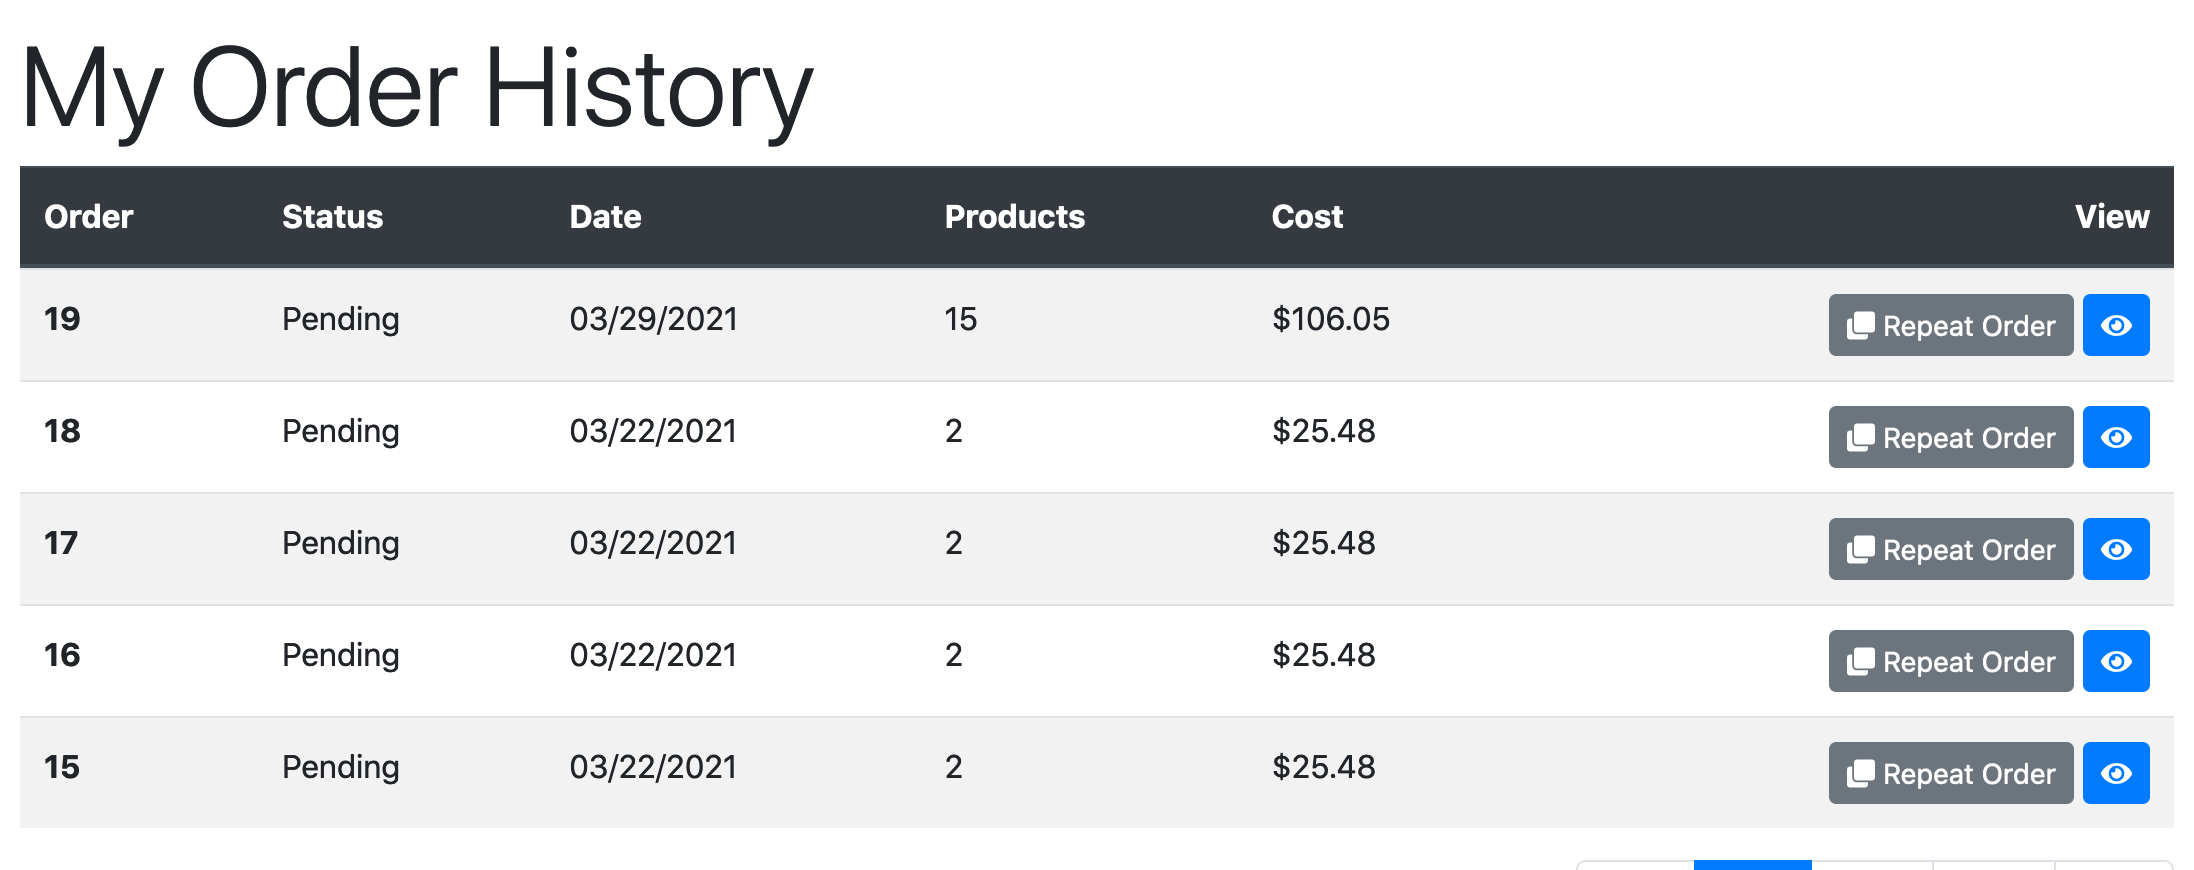
Task: Reorder order 15 with Repeat Order button
Action: click(1951, 773)
